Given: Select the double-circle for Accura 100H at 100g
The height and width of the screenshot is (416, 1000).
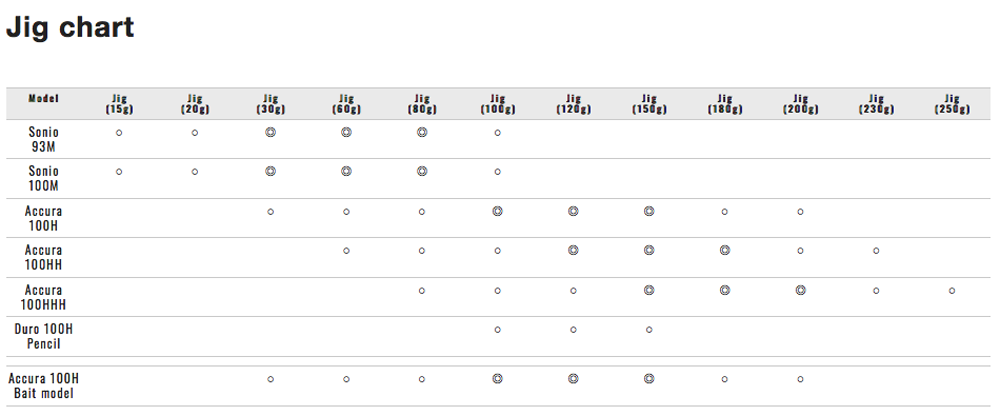Looking at the screenshot, I should (497, 211).
